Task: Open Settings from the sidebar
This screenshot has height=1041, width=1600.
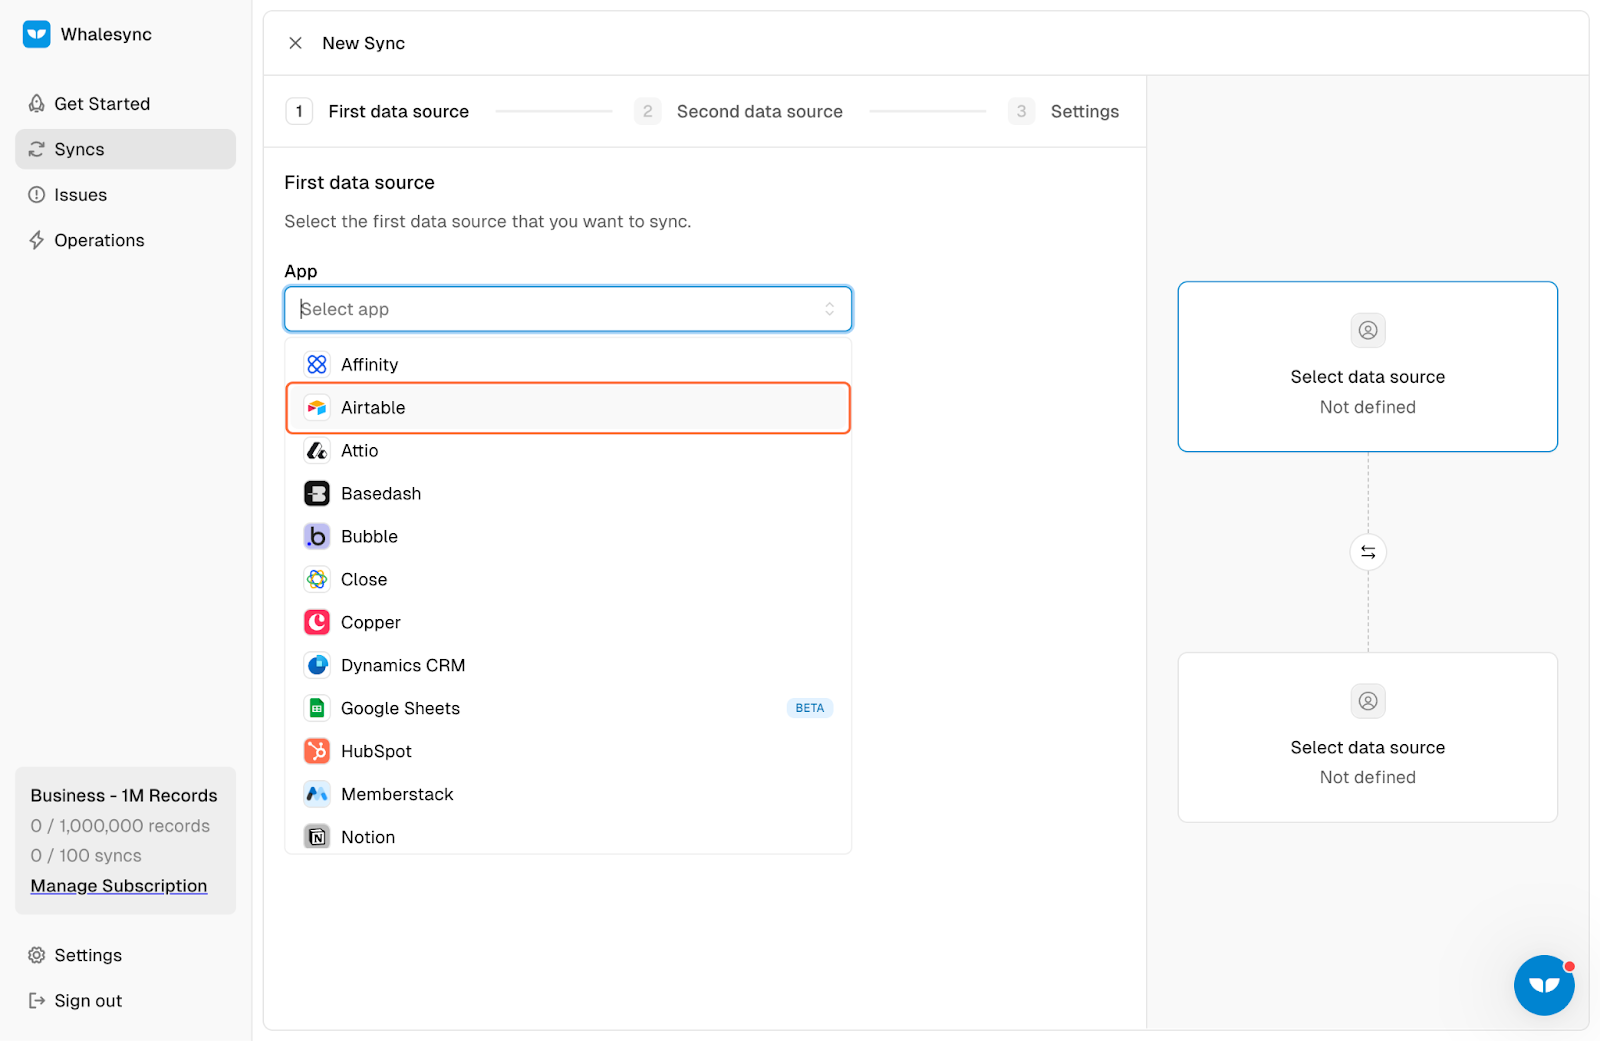Action: click(x=125, y=955)
